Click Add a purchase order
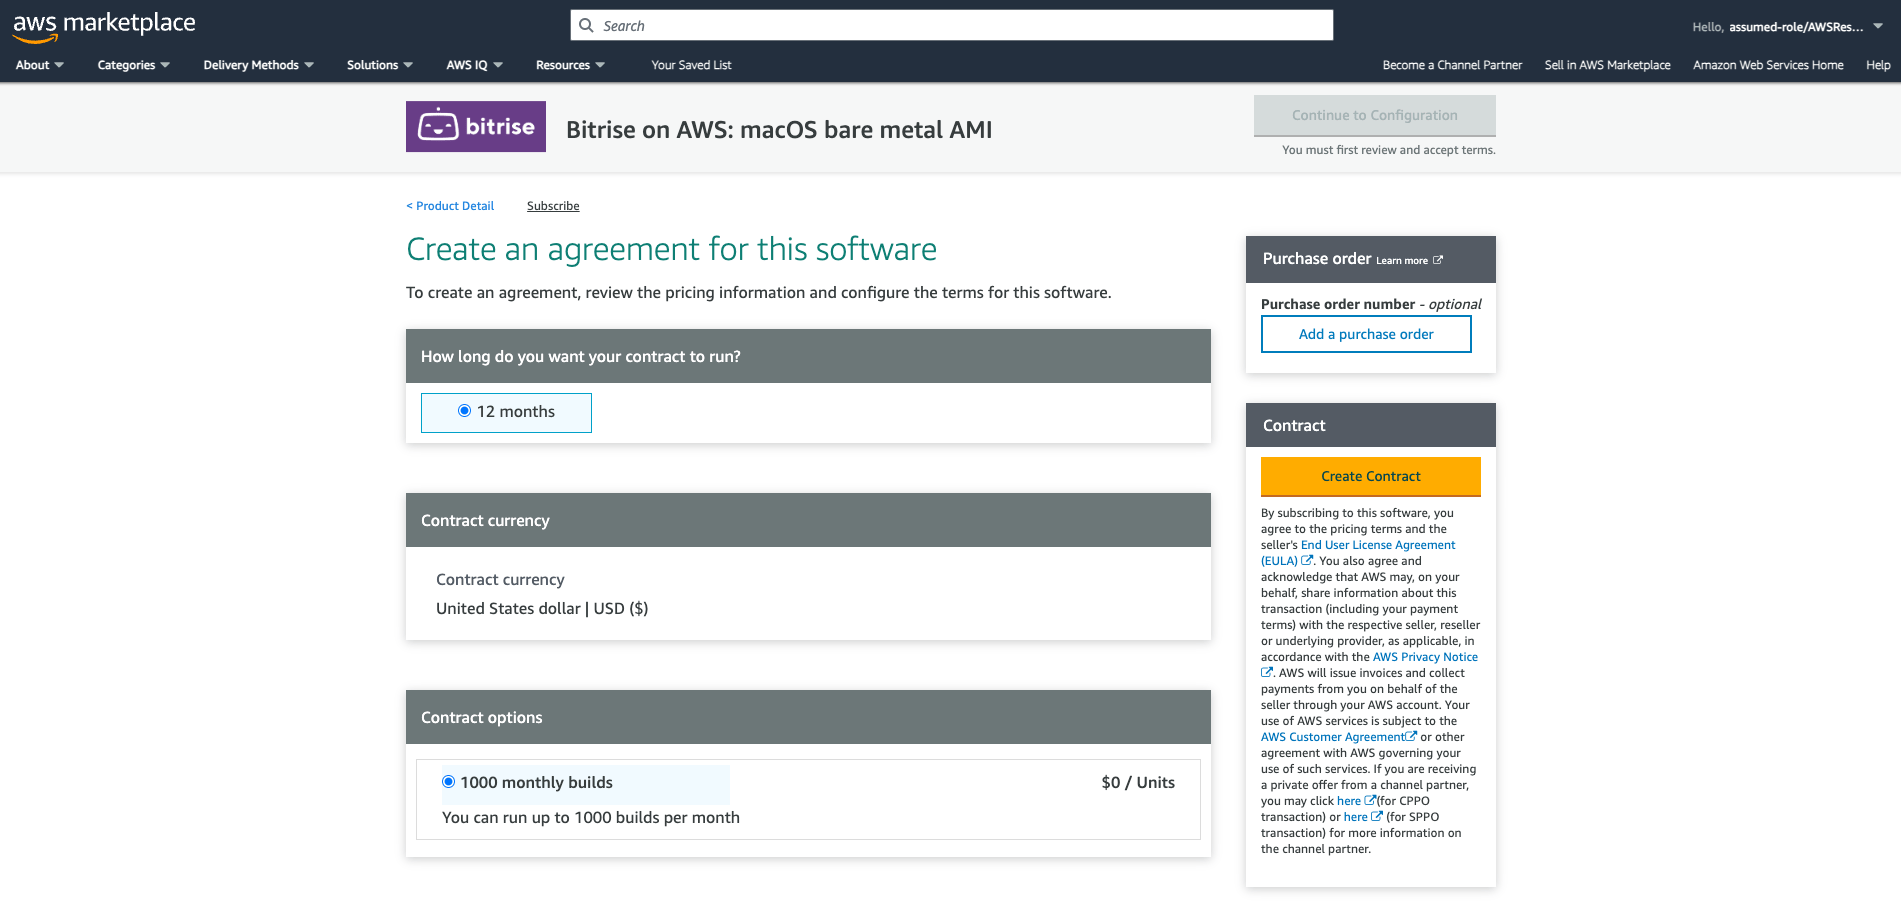The image size is (1901, 905). 1366,333
